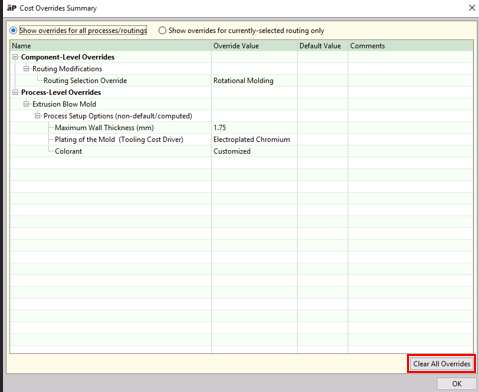Click Process Setup Options (non-default/computed) label
Screen dimensions: 479x392
(x=118, y=116)
